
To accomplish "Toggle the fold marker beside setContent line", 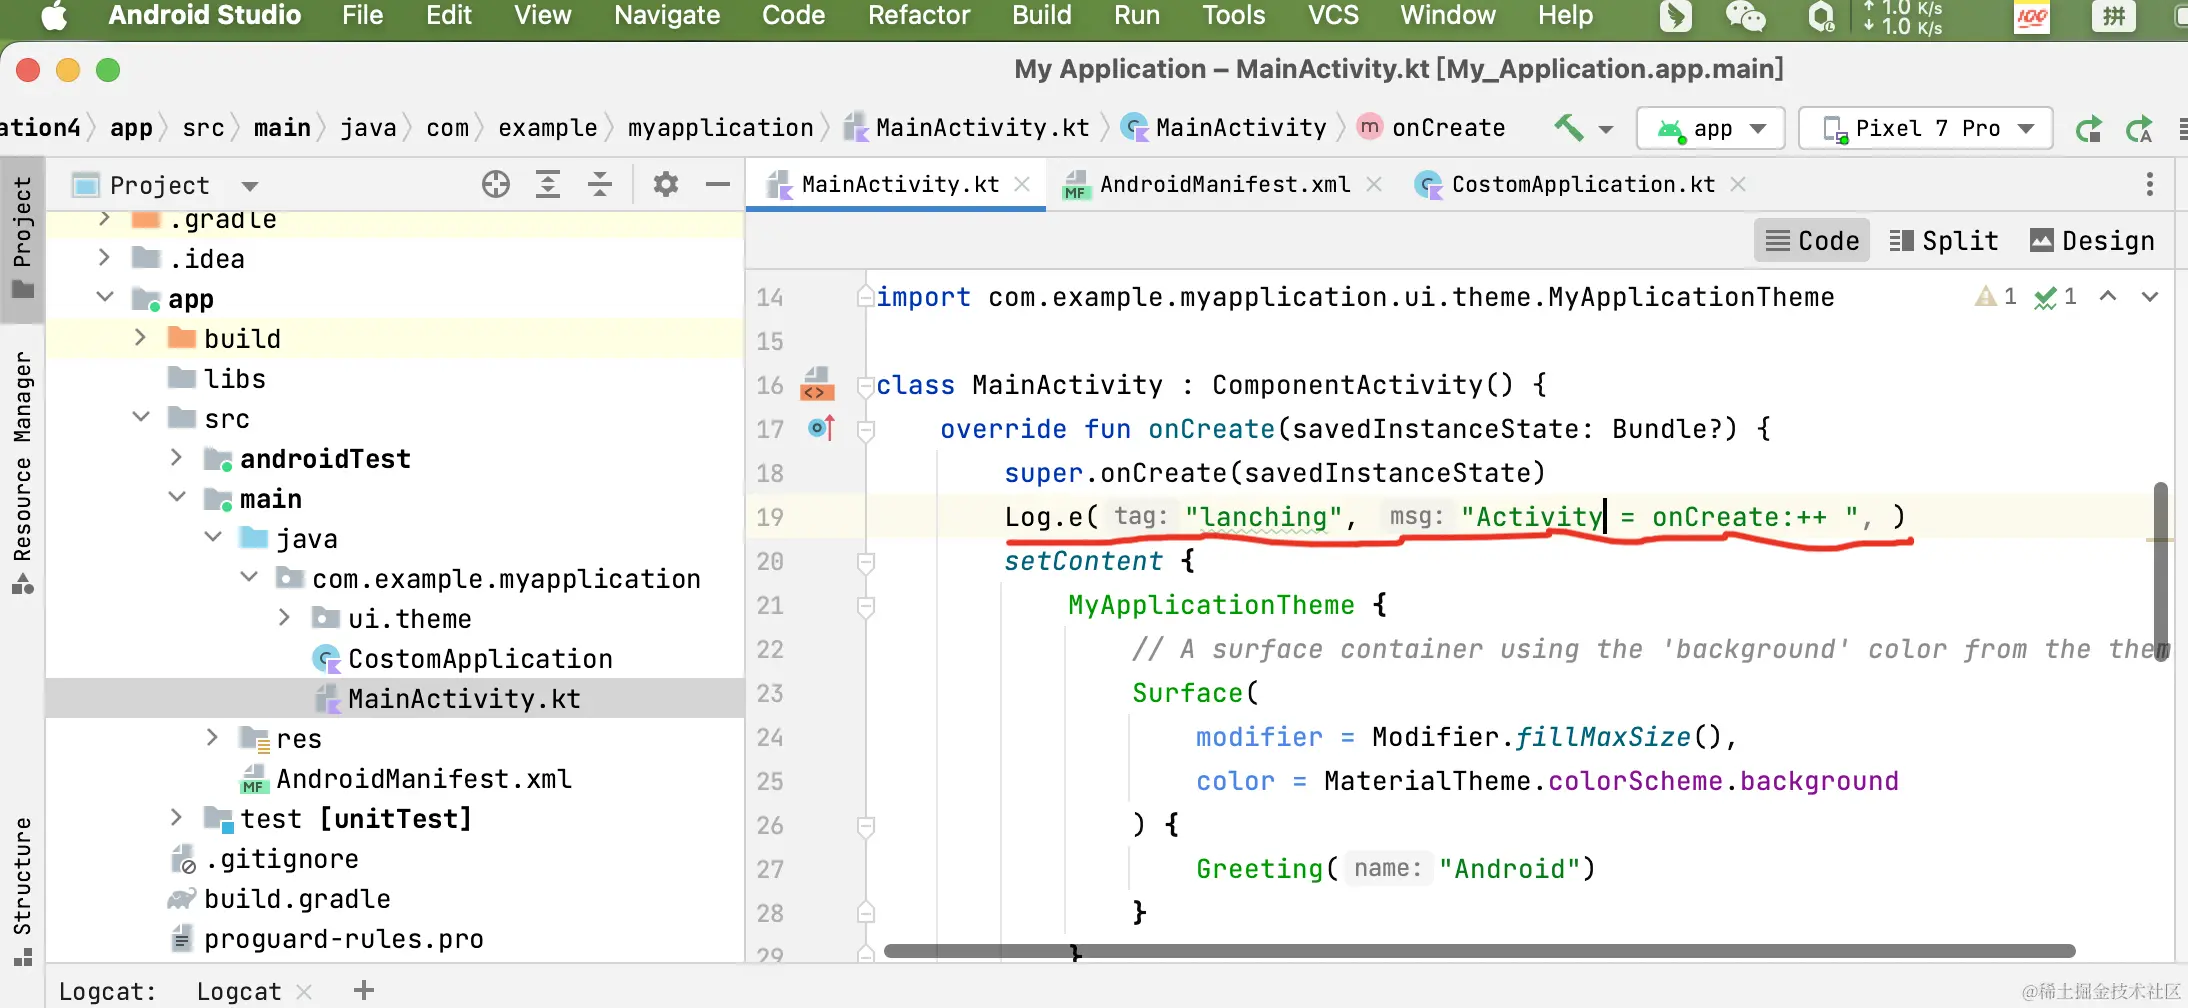I will point(866,561).
